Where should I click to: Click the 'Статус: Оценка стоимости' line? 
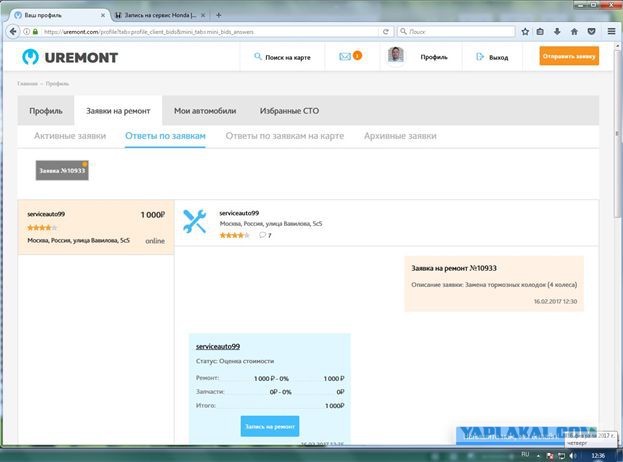(x=235, y=361)
